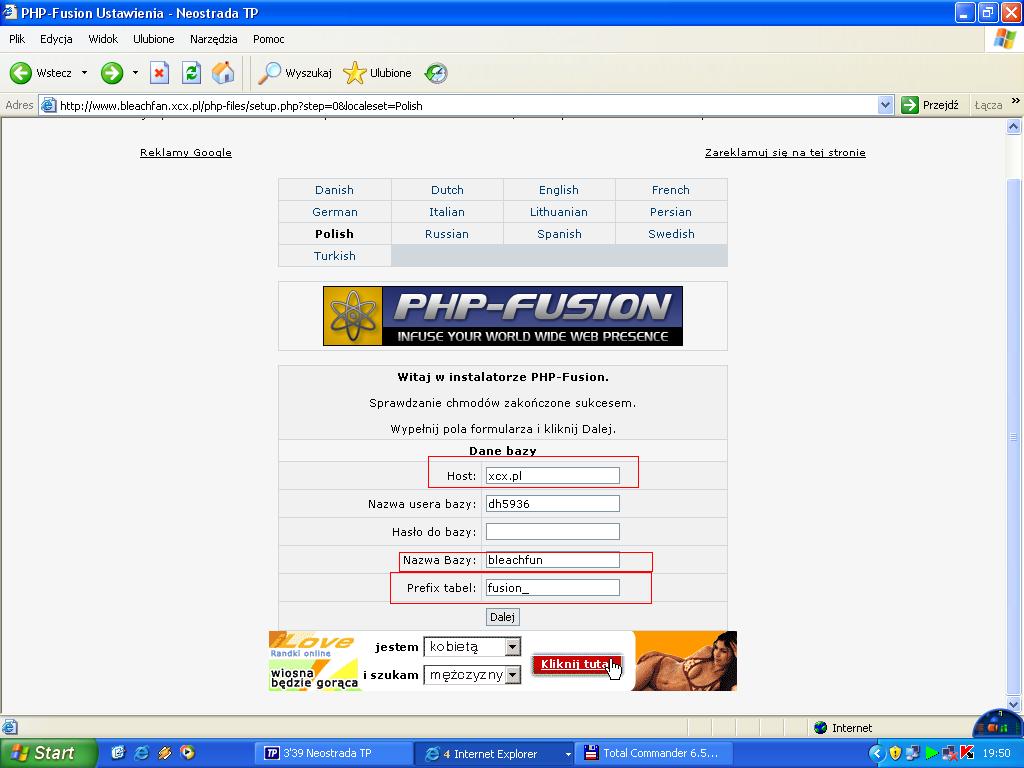
Task: Open Back button history dropdown arrow
Action: pyautogui.click(x=84, y=73)
